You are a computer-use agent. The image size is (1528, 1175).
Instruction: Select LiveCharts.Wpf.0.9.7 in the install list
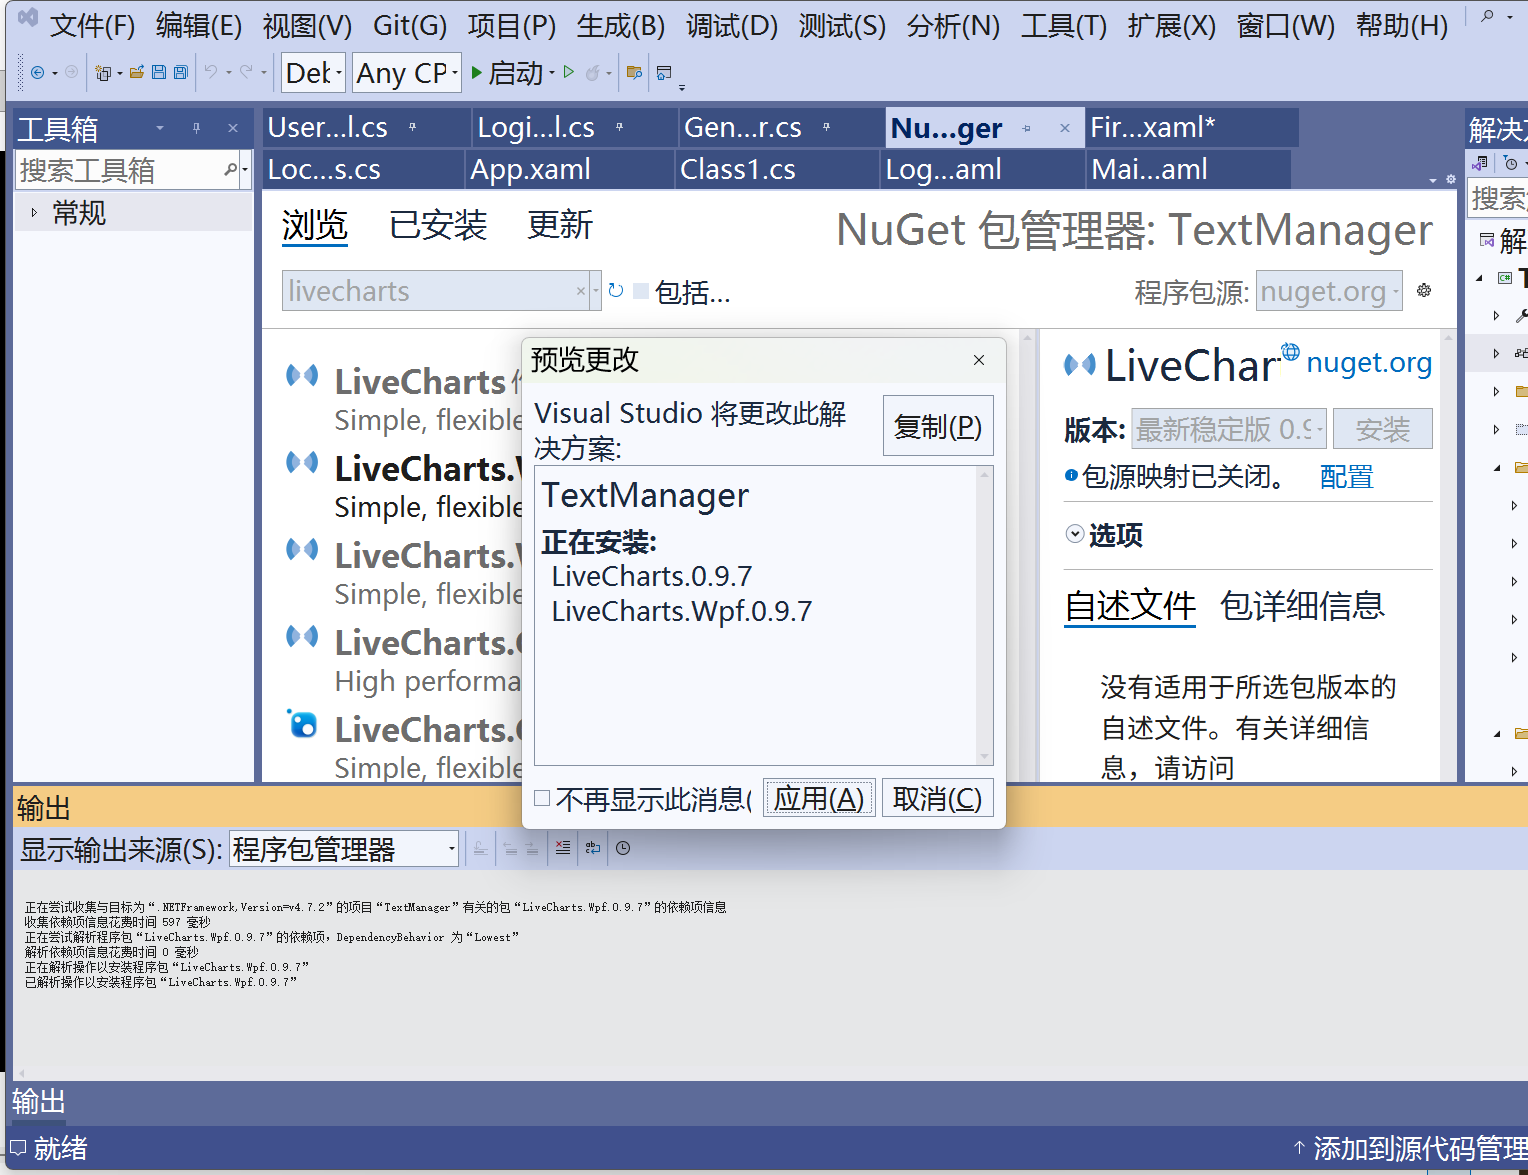(682, 611)
